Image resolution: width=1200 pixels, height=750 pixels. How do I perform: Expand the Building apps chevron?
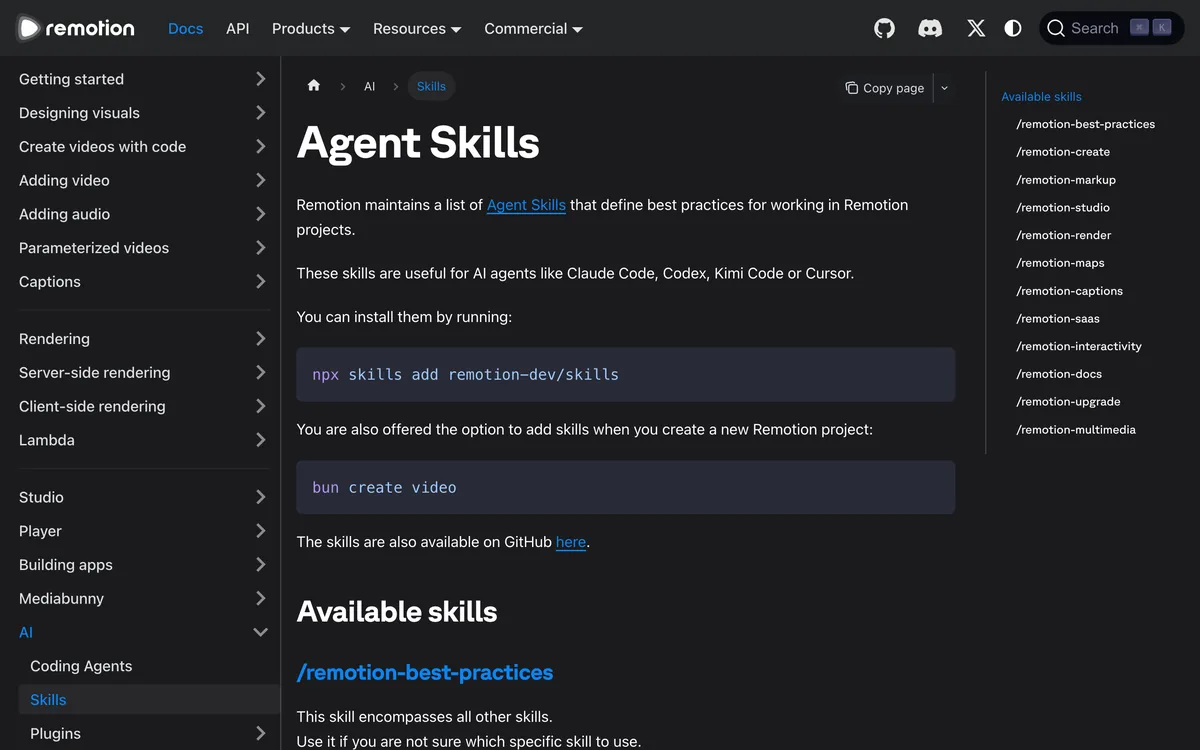[x=260, y=564]
